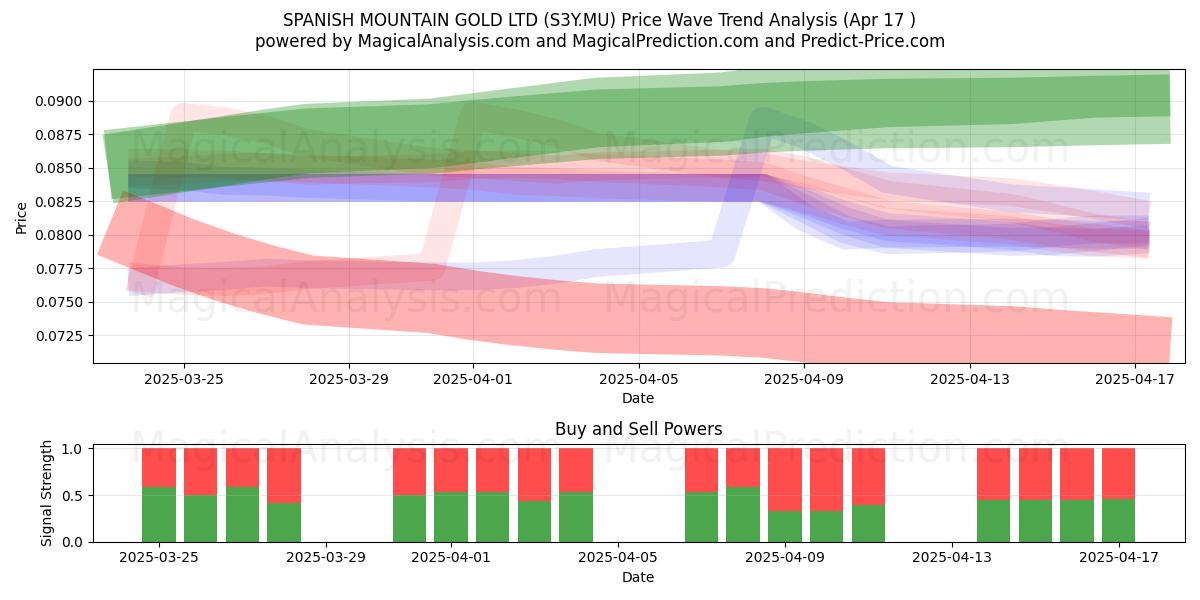Image resolution: width=1200 pixels, height=600 pixels.
Task: Click 2025-03-29 under the price chart
Action: [349, 379]
